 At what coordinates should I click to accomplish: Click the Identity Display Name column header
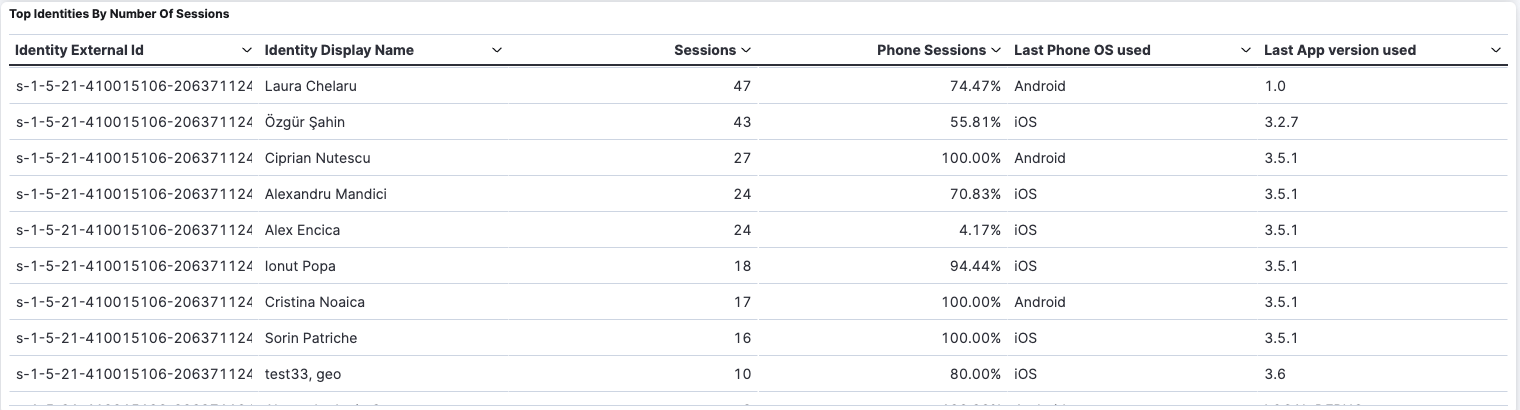(x=339, y=50)
